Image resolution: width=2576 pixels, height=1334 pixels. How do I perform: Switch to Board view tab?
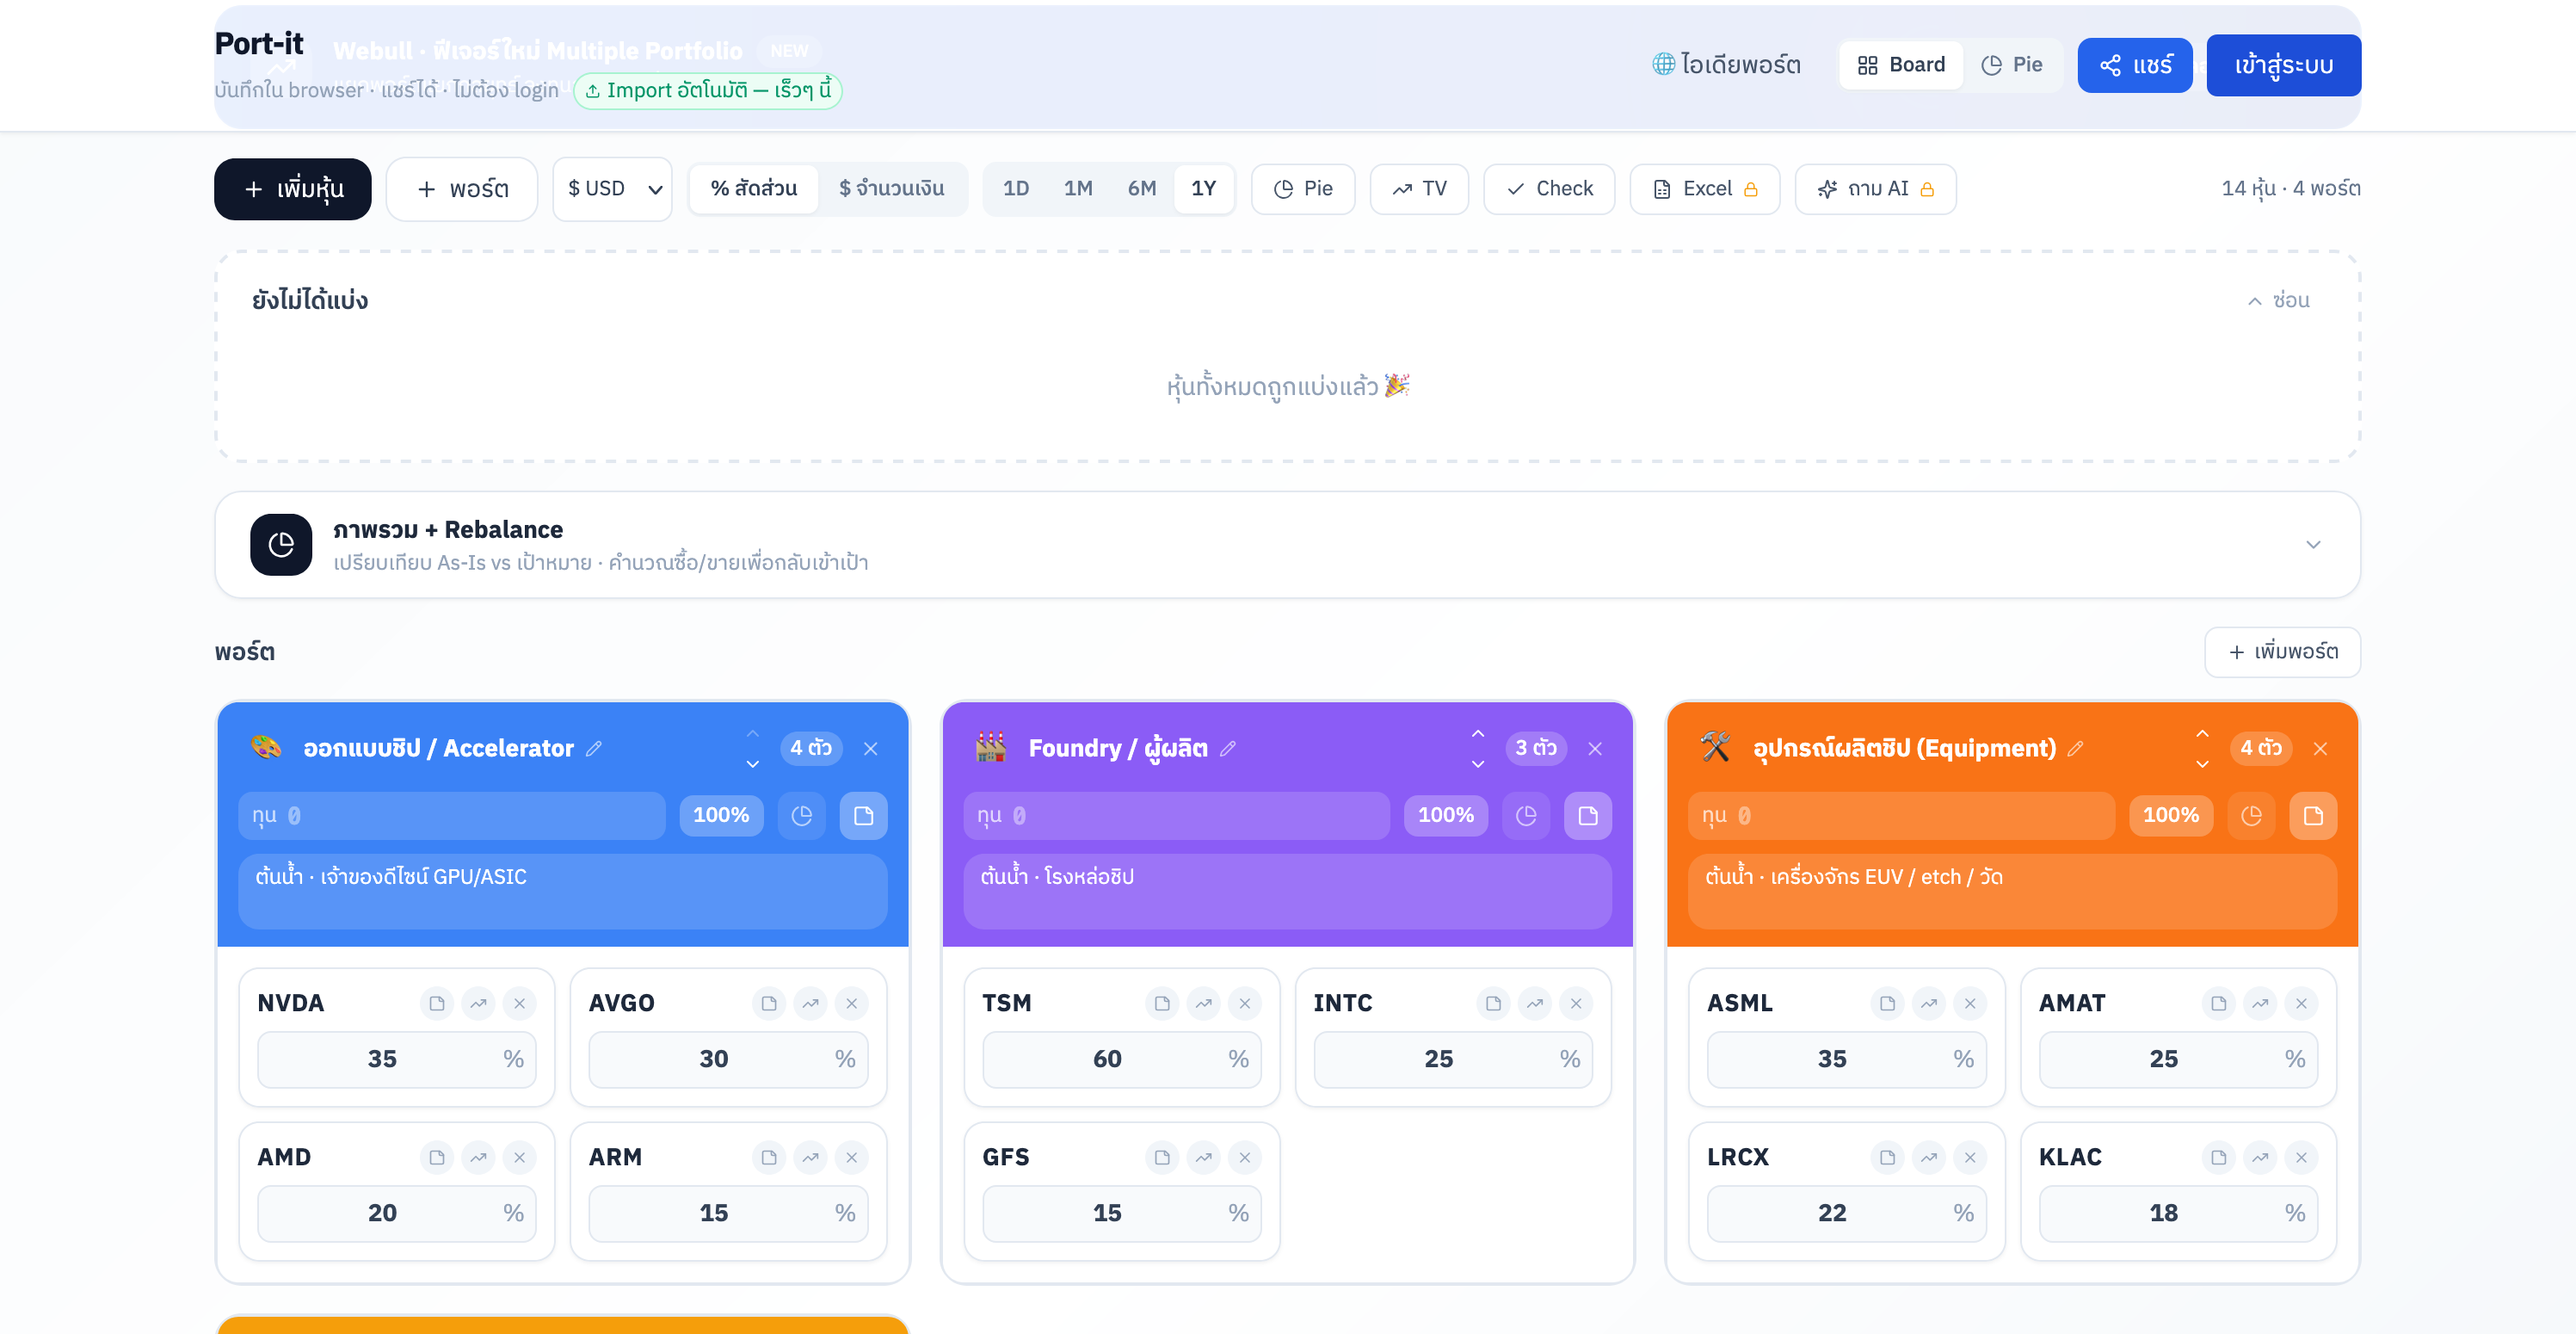tap(1901, 65)
